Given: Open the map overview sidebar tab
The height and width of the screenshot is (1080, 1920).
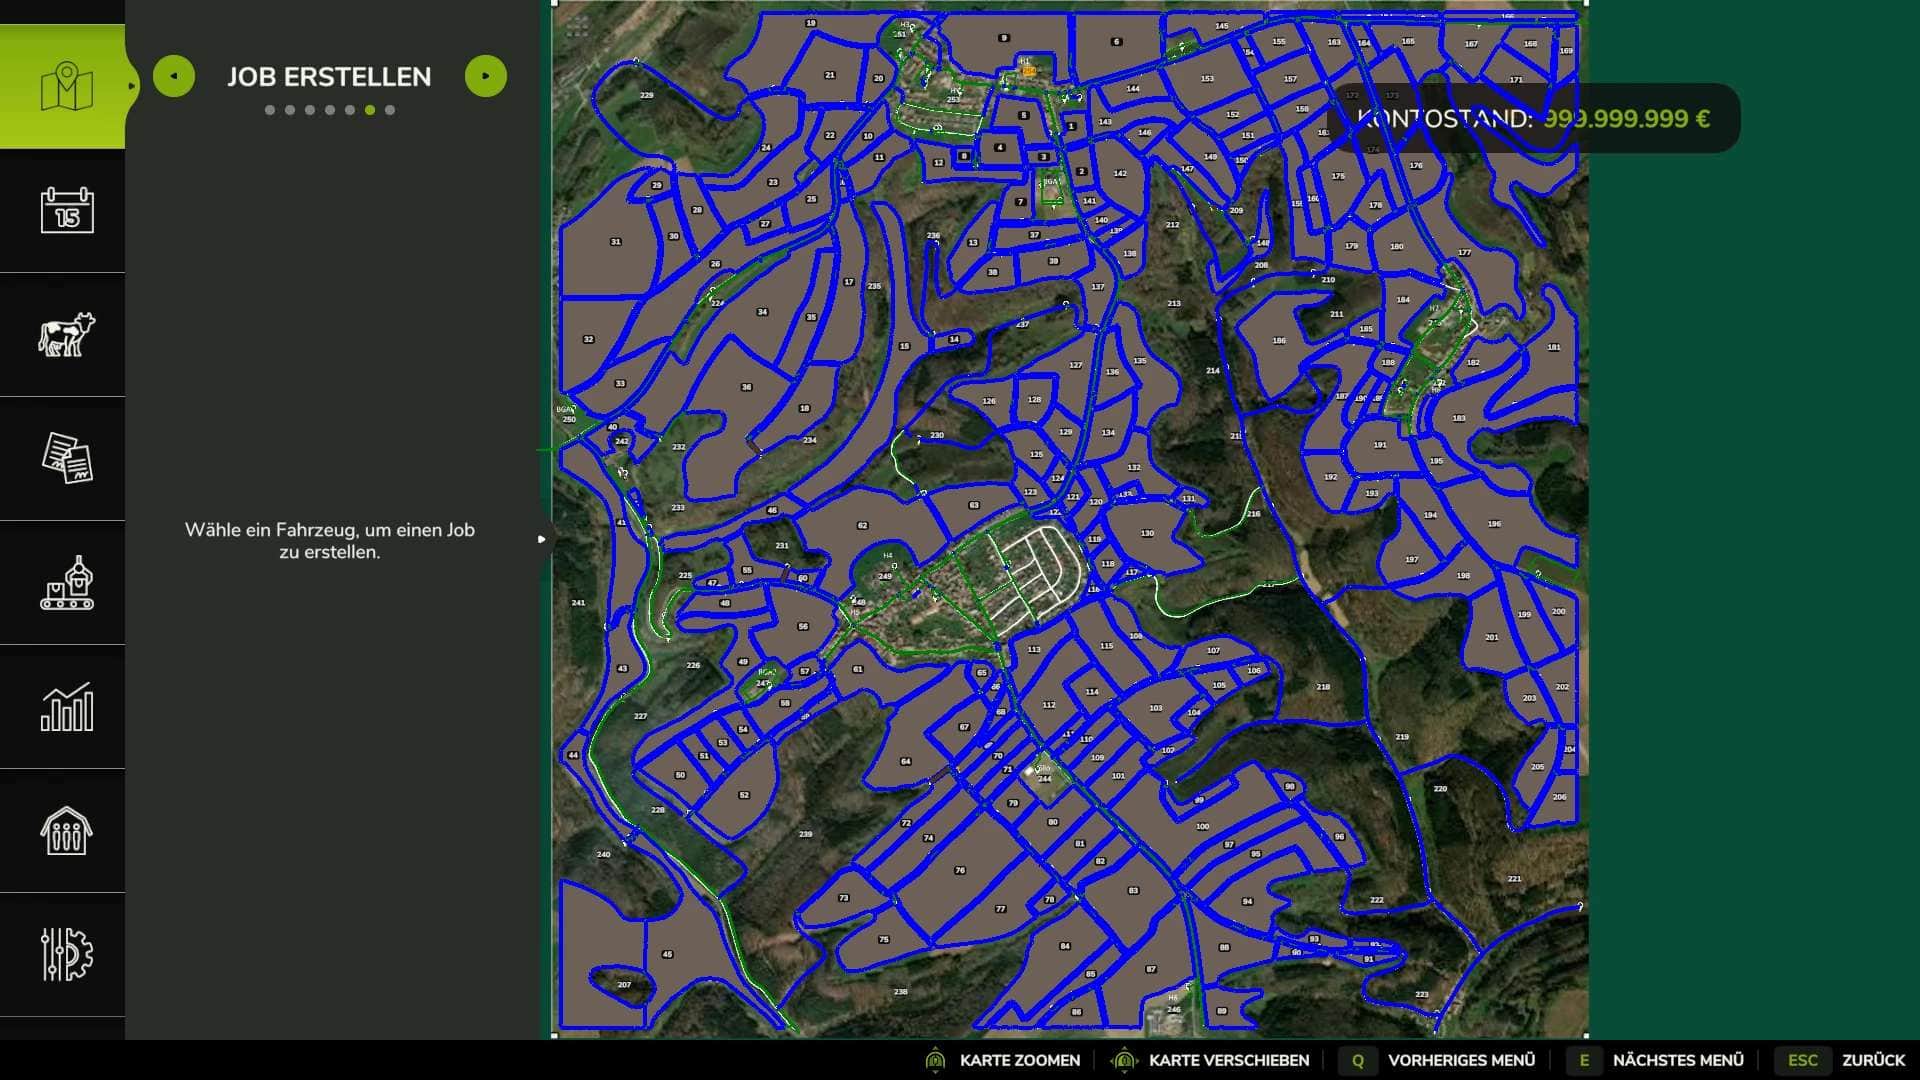Looking at the screenshot, I should click(66, 87).
